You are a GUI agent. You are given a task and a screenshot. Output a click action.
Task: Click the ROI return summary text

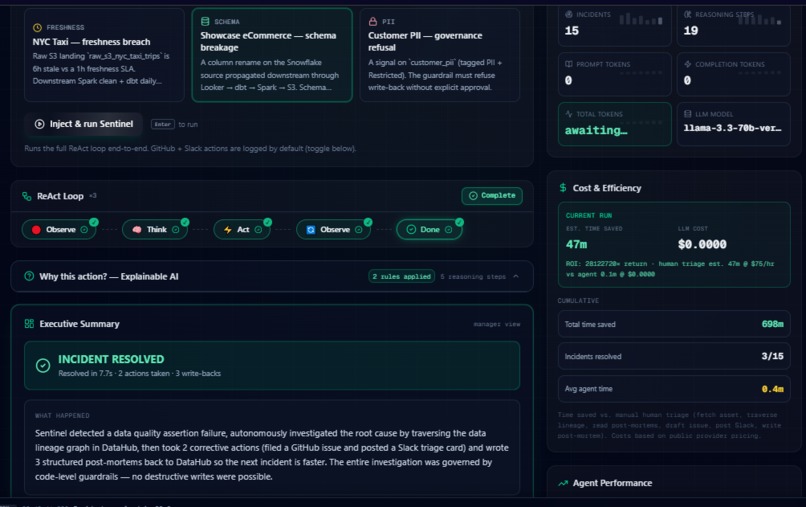[x=670, y=269]
